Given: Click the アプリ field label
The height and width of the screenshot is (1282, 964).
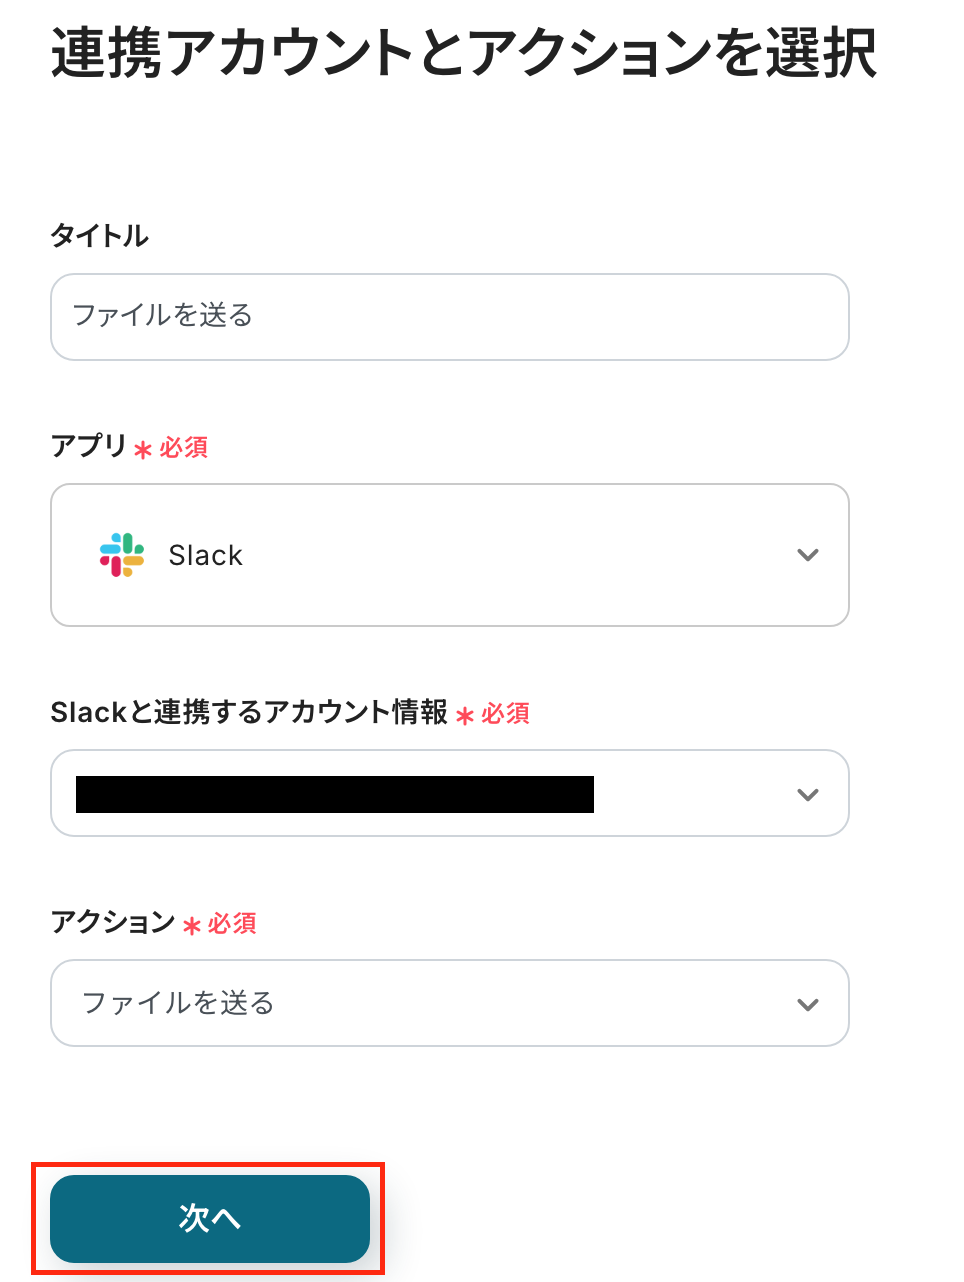Looking at the screenshot, I should [x=89, y=446].
